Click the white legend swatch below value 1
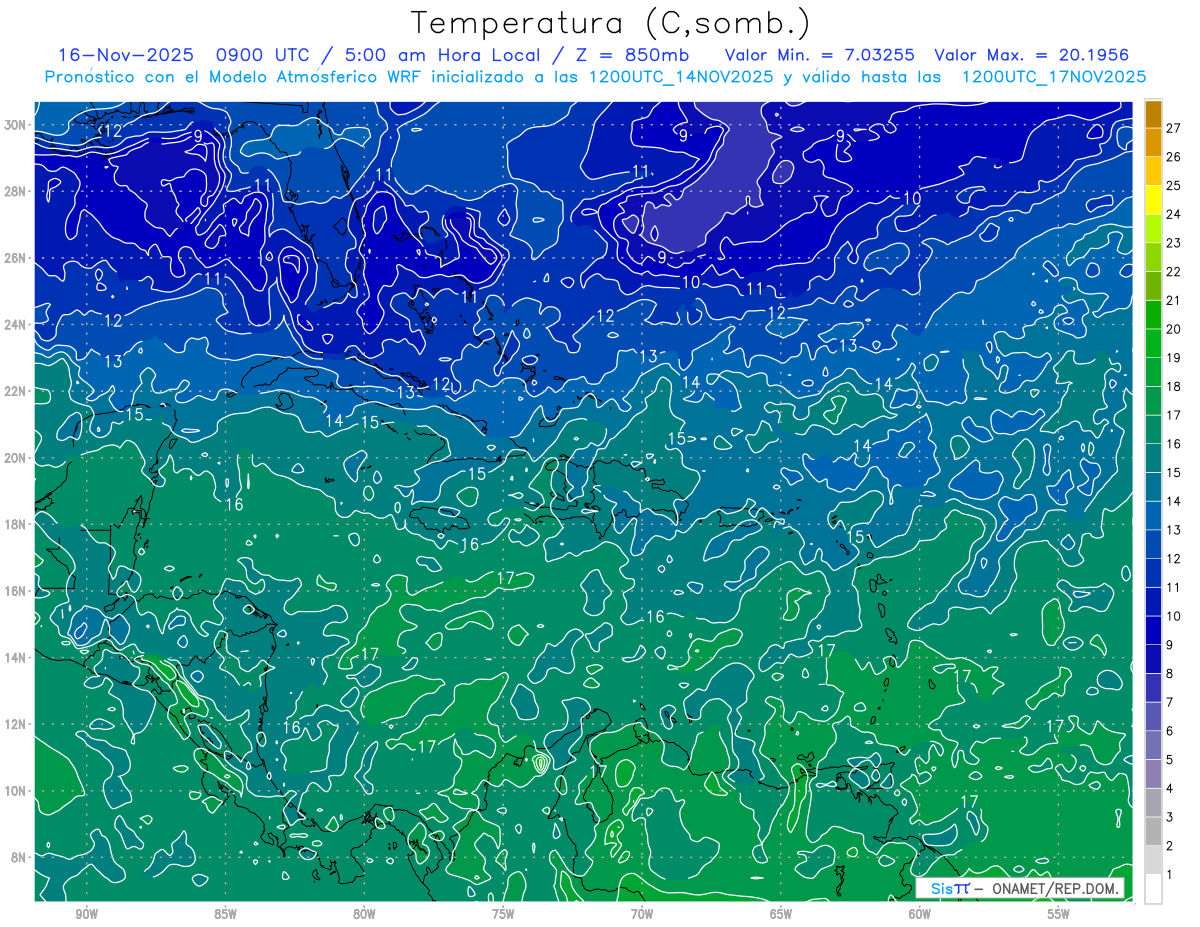The image size is (1200, 927). point(1153,889)
